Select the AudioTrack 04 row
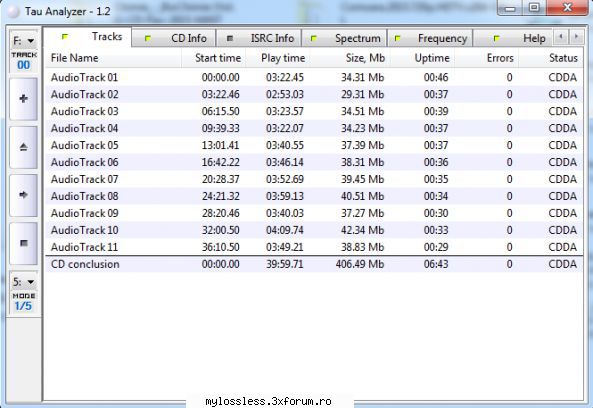The image size is (593, 408). point(314,129)
